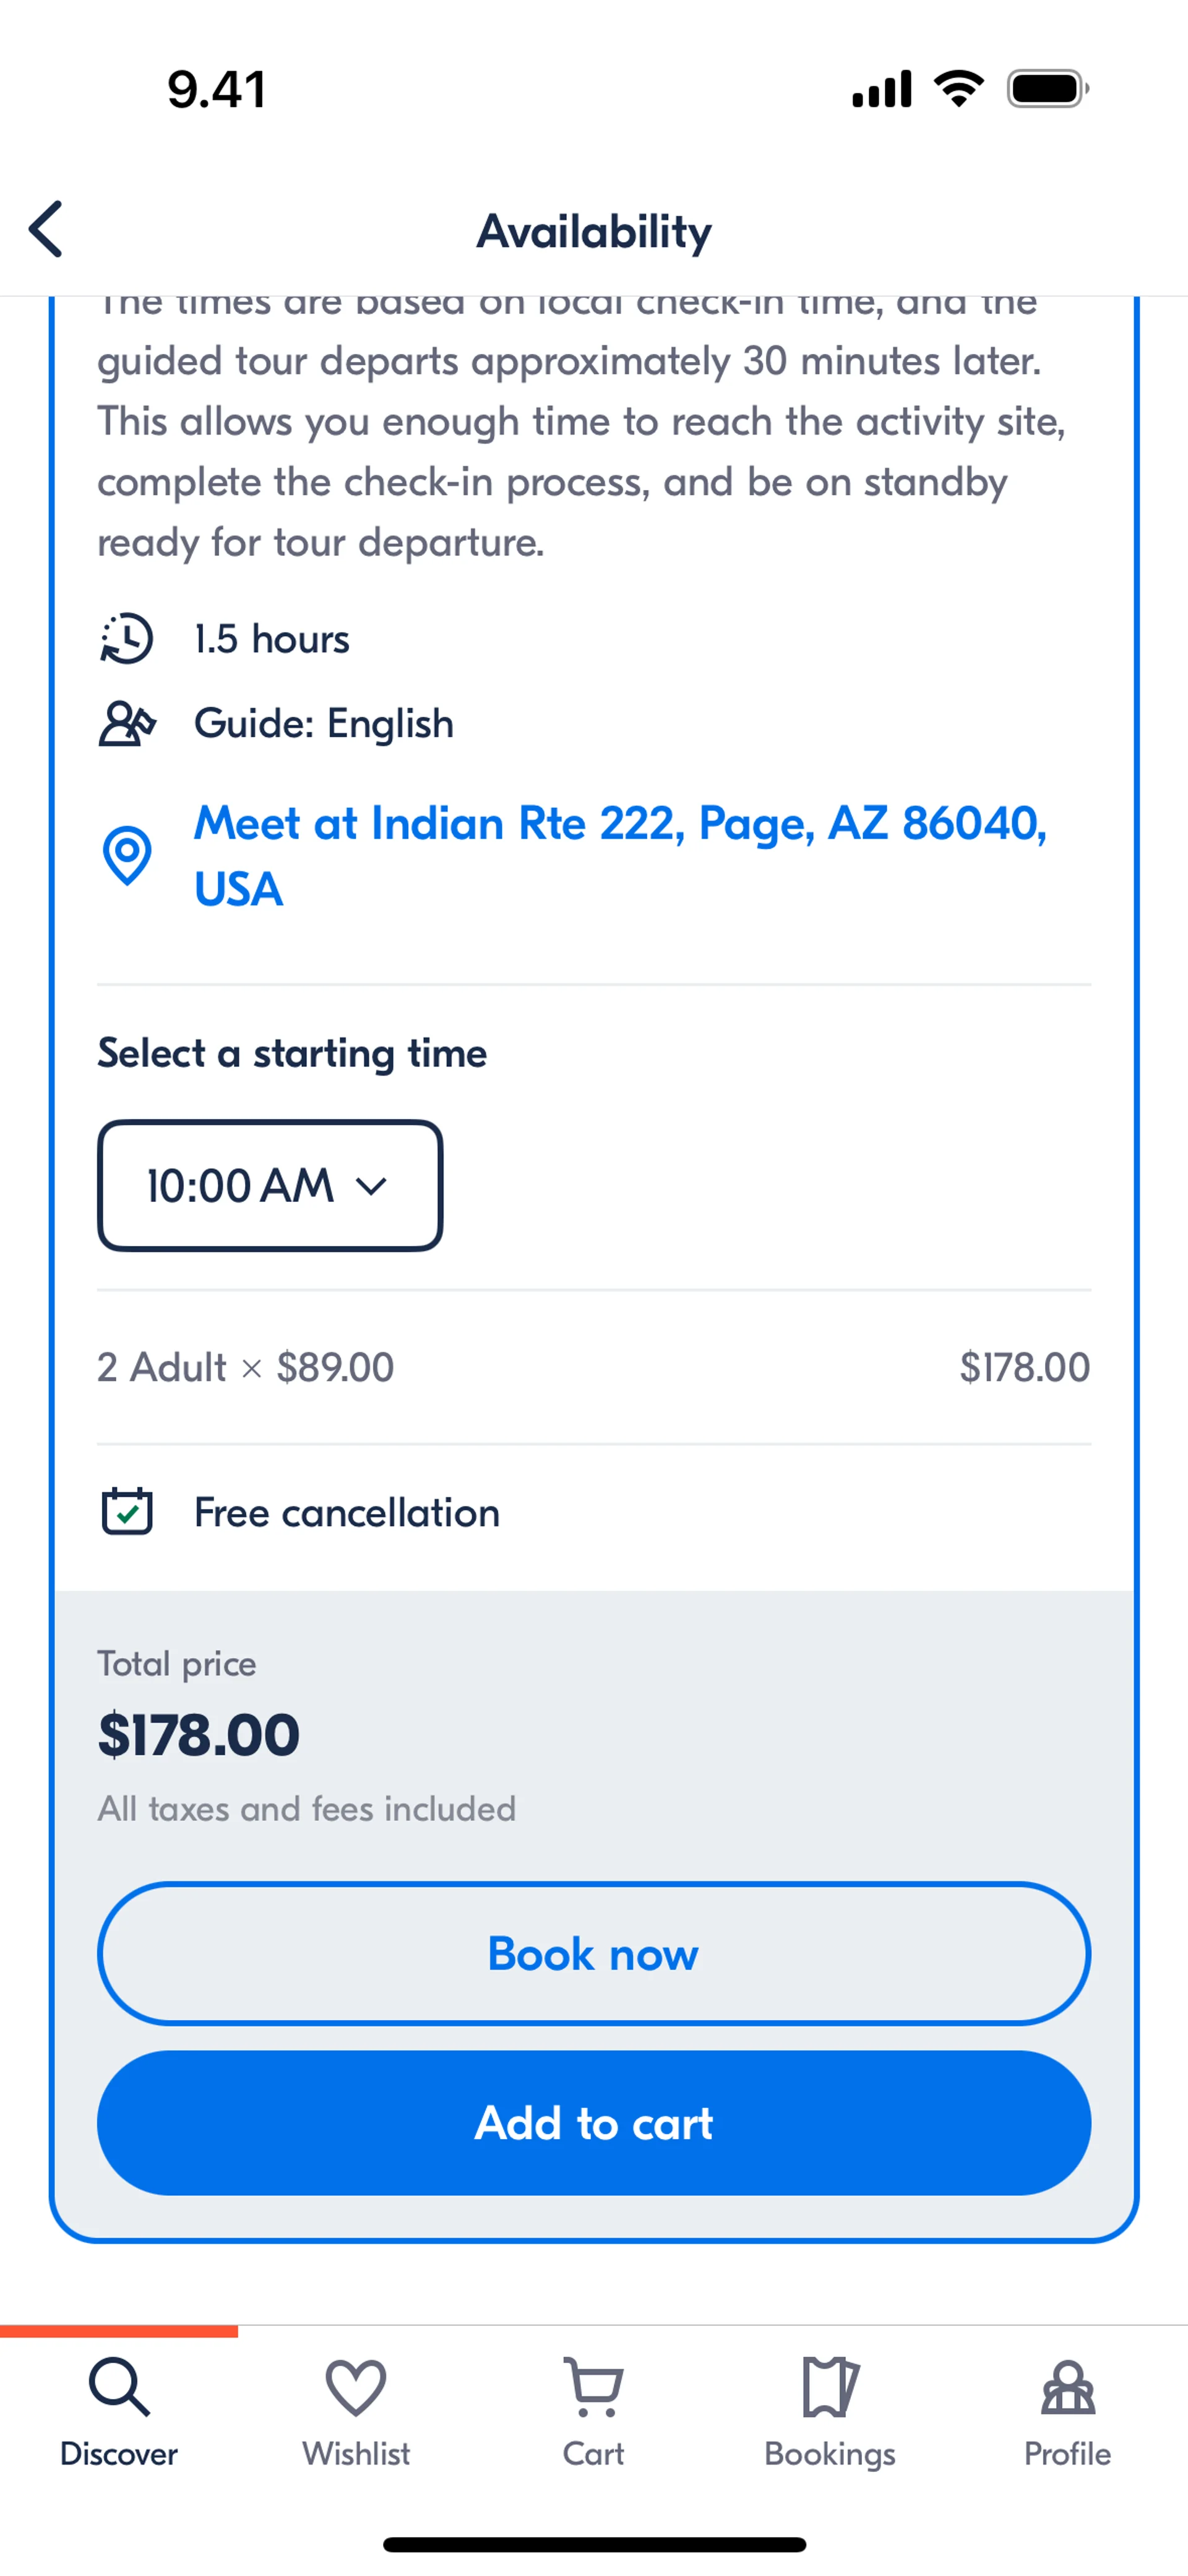Tap the shopping cart icon
The image size is (1188, 2576).
(594, 2387)
